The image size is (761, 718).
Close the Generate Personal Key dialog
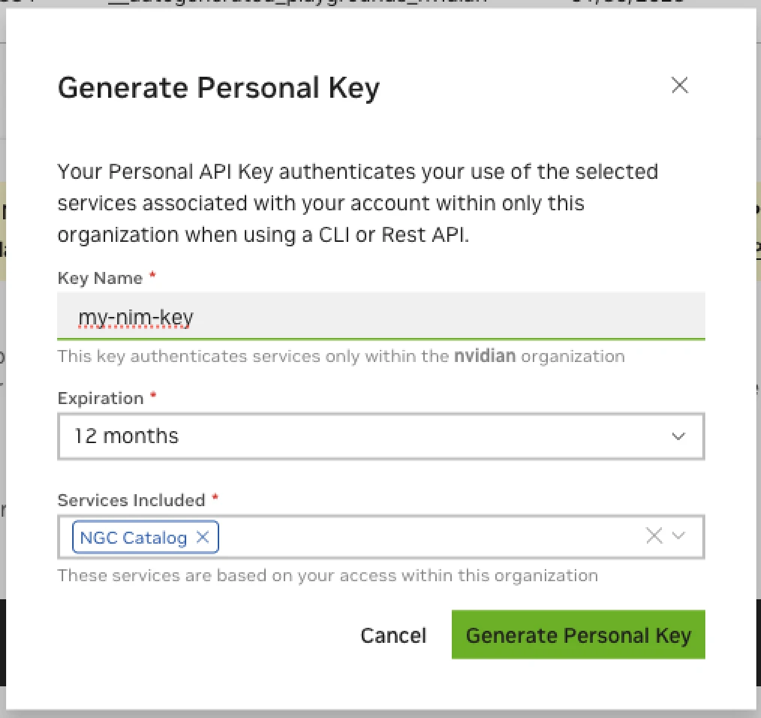(679, 85)
